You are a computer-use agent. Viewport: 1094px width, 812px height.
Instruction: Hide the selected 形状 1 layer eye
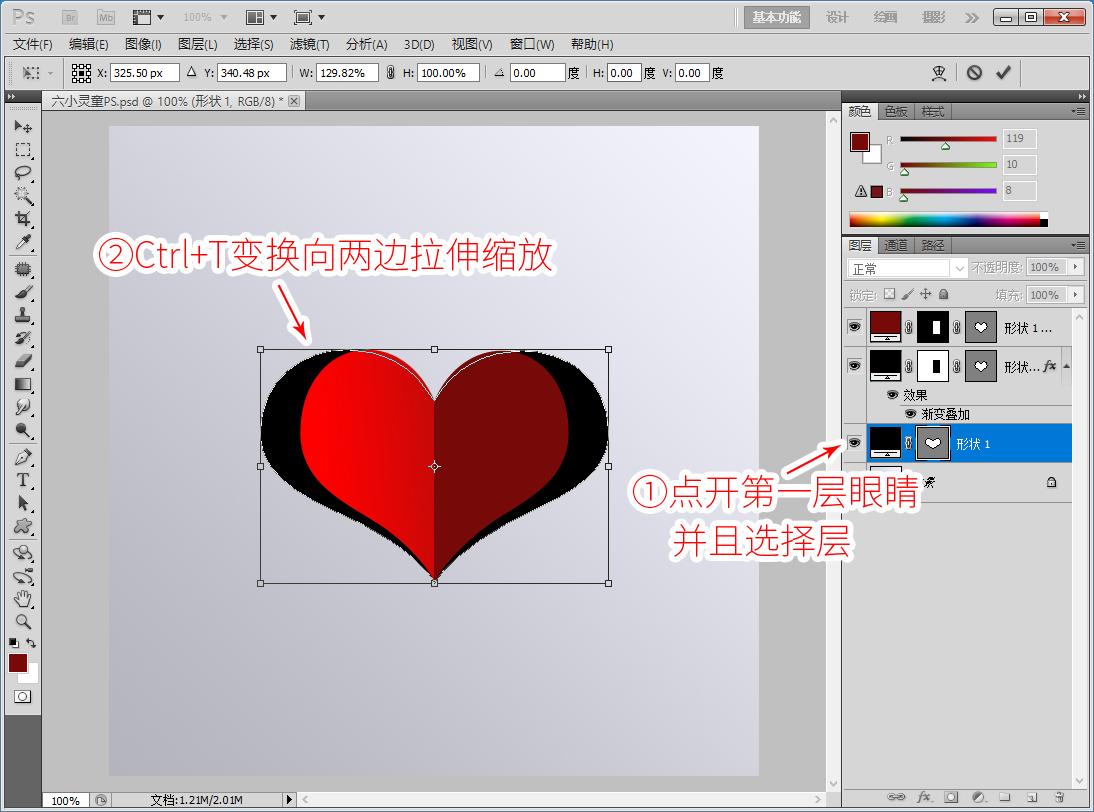tap(854, 443)
